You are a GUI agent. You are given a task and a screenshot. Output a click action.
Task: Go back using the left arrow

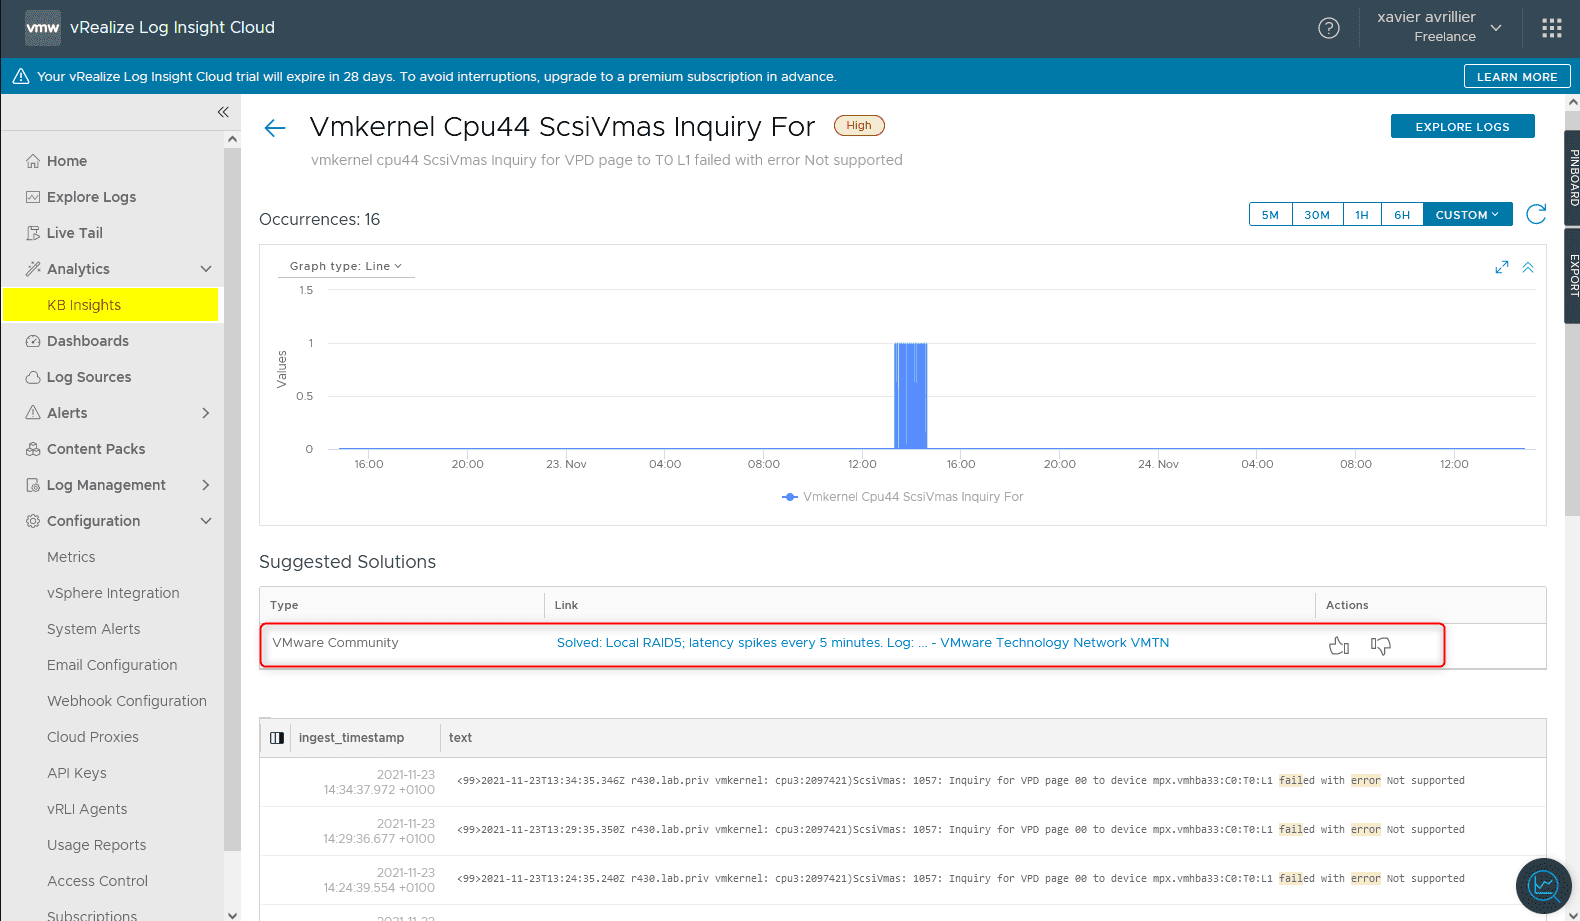coord(275,128)
